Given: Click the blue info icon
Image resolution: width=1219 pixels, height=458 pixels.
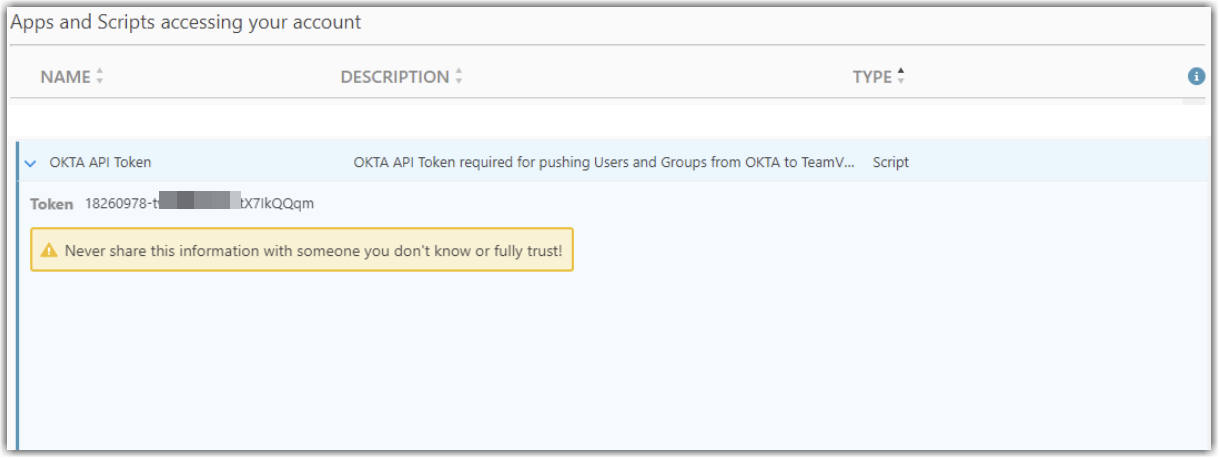Looking at the screenshot, I should (1195, 76).
